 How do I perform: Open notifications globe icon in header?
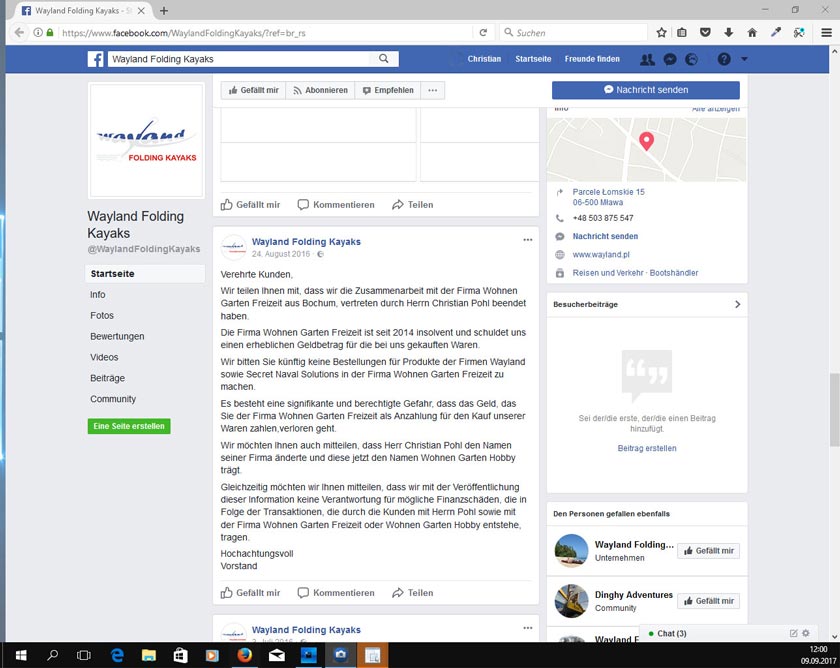pos(692,59)
